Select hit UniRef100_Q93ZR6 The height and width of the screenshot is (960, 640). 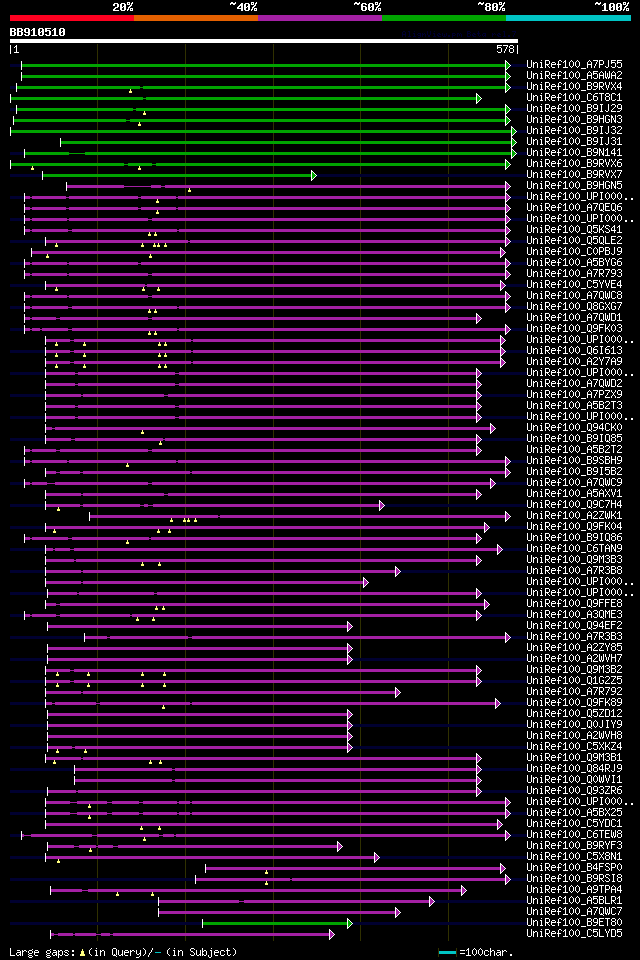(x=574, y=792)
